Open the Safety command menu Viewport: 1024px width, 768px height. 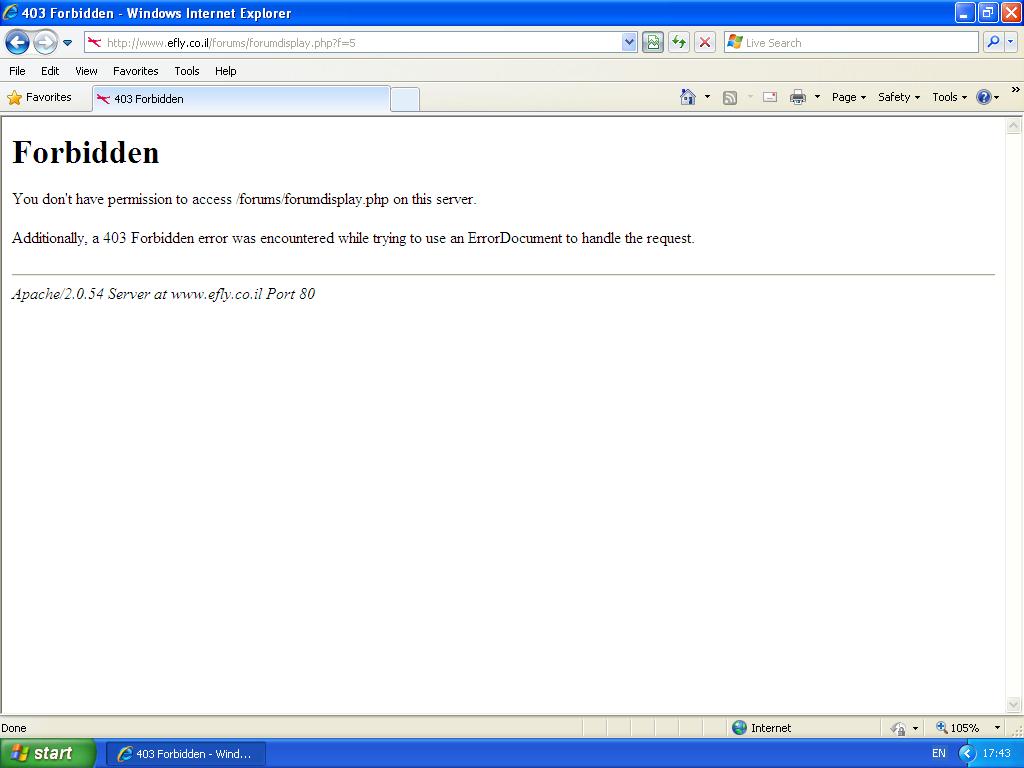(x=899, y=97)
